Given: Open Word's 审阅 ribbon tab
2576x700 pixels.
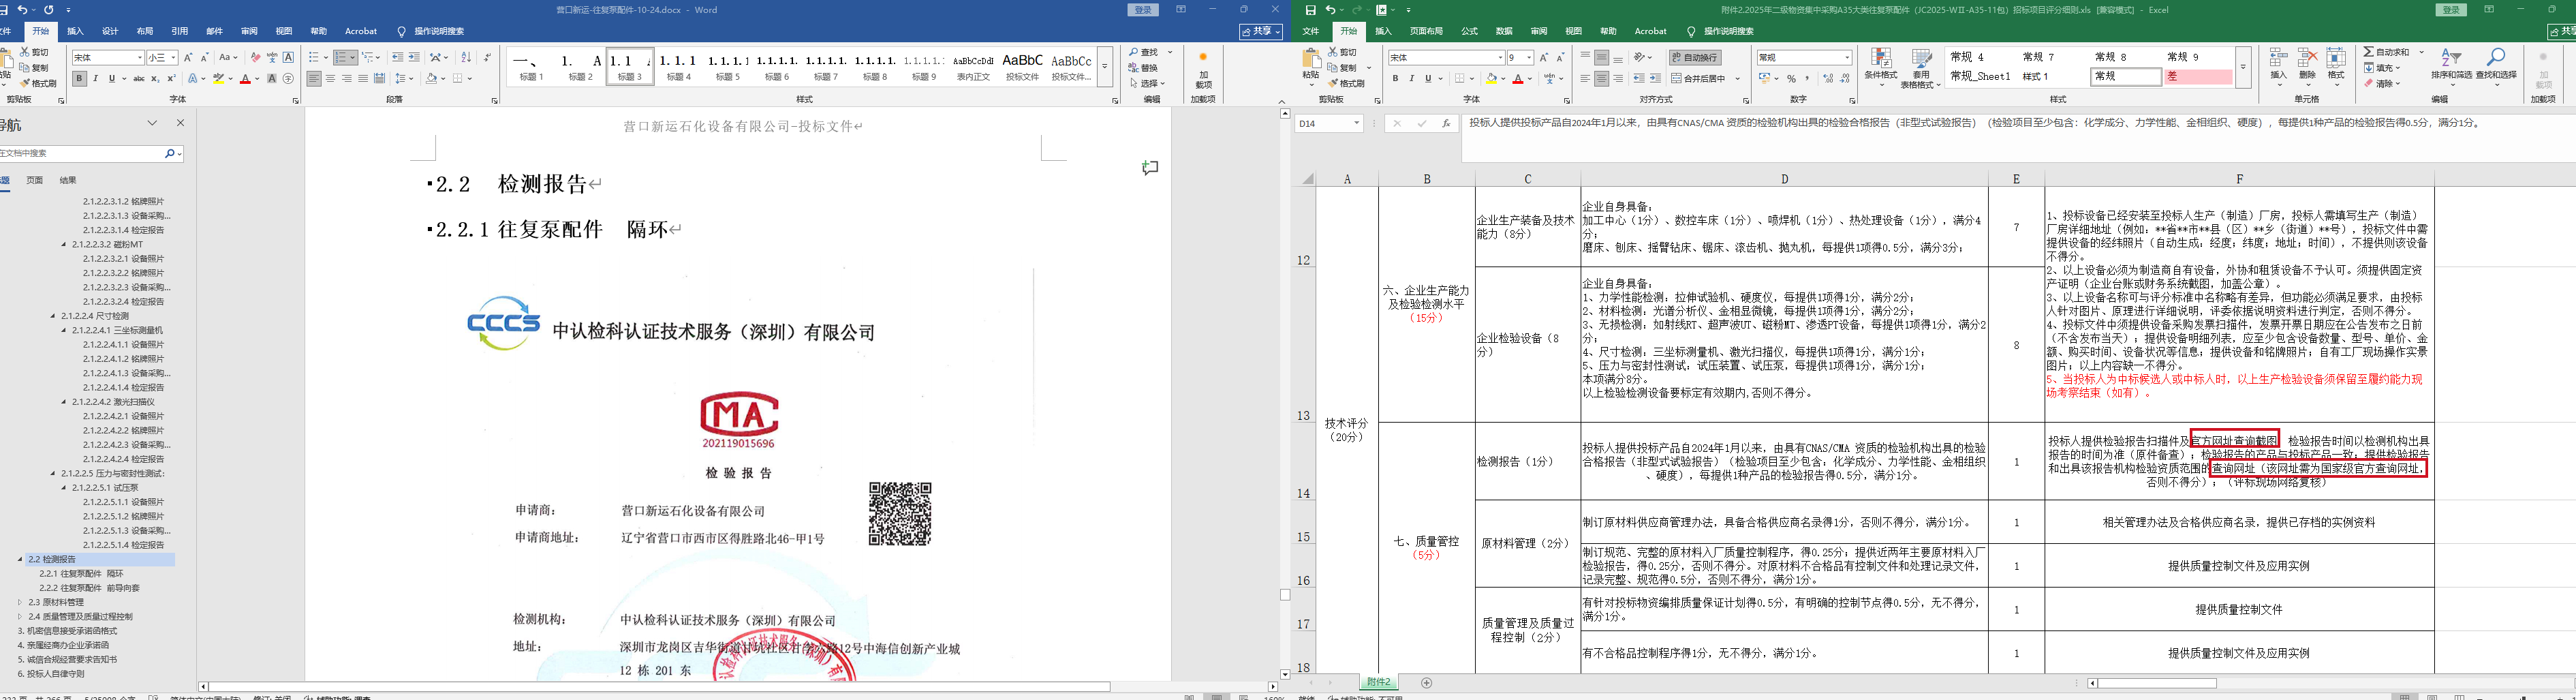Looking at the screenshot, I should (x=249, y=31).
